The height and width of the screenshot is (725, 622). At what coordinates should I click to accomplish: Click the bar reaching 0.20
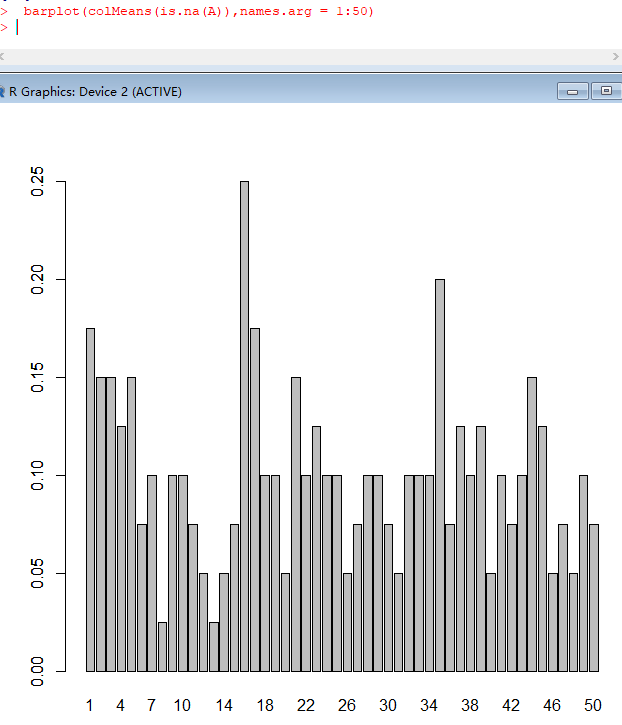pos(440,475)
